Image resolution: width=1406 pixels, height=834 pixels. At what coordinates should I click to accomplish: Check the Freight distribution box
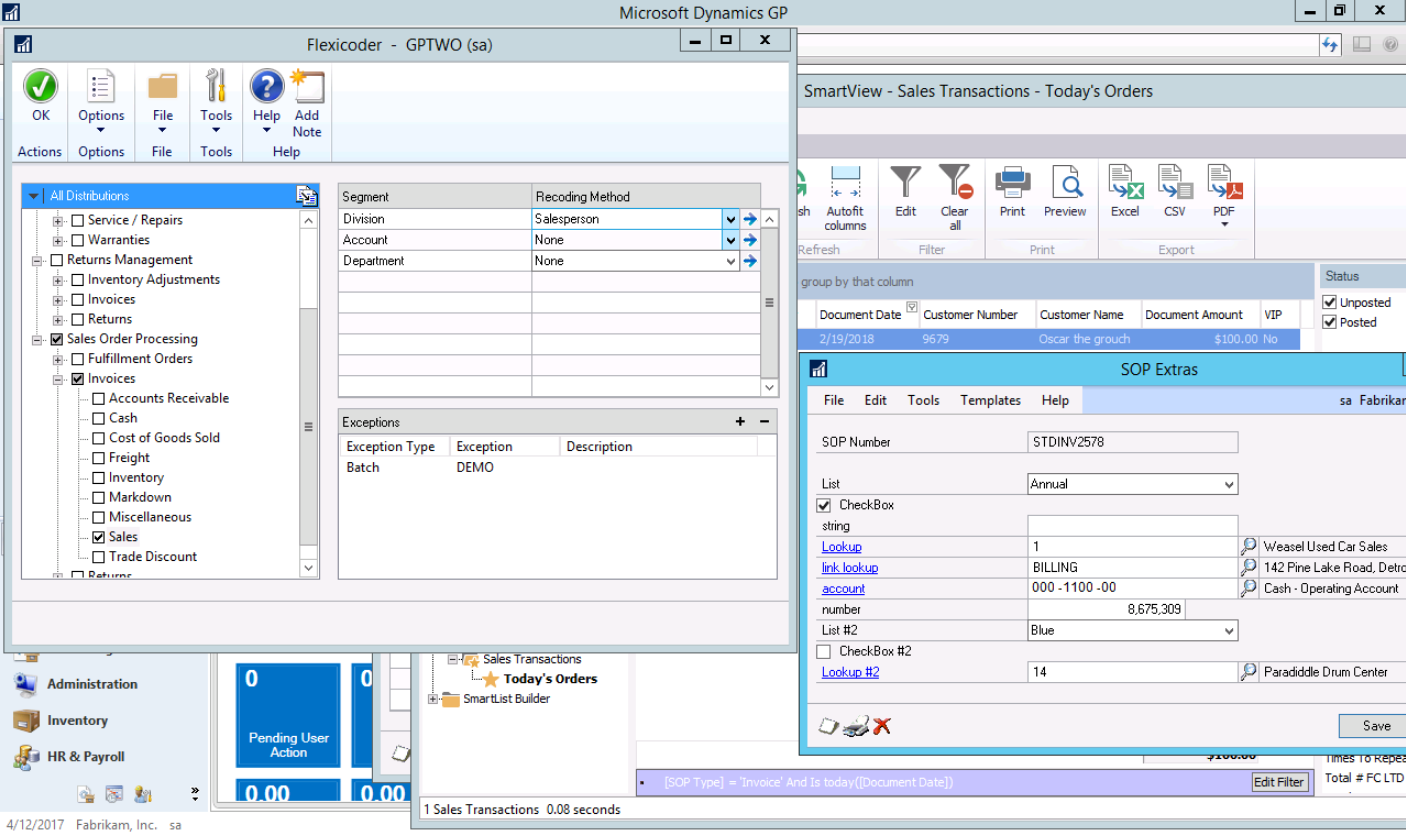coord(98,458)
